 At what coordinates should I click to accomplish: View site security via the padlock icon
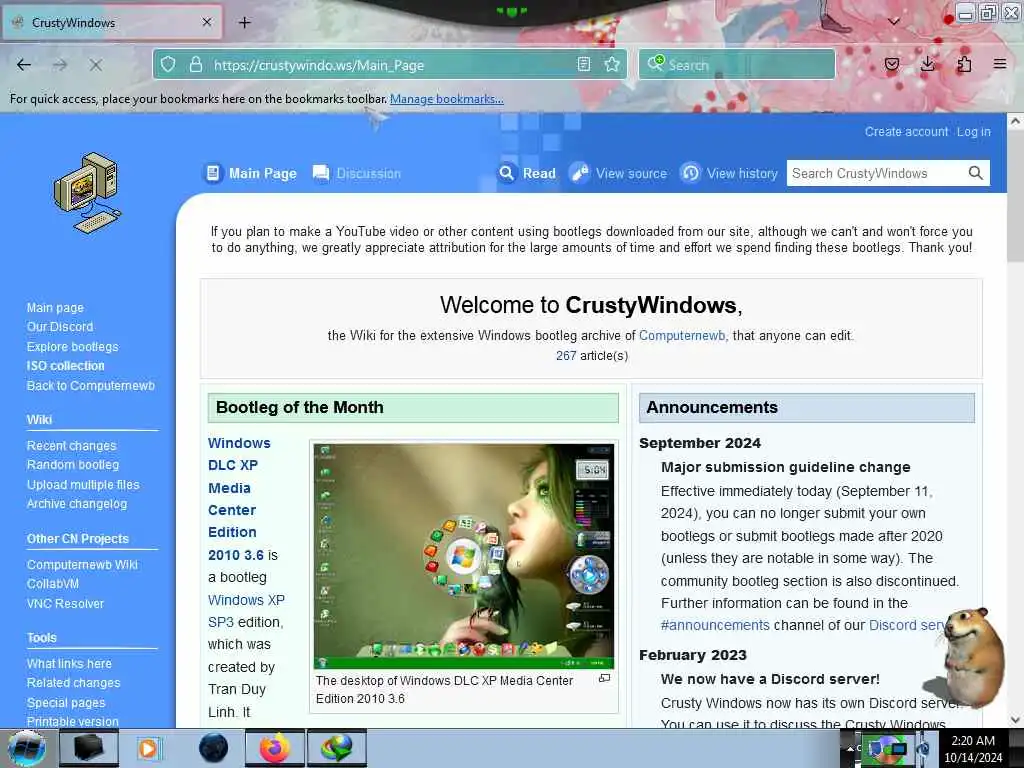195,65
